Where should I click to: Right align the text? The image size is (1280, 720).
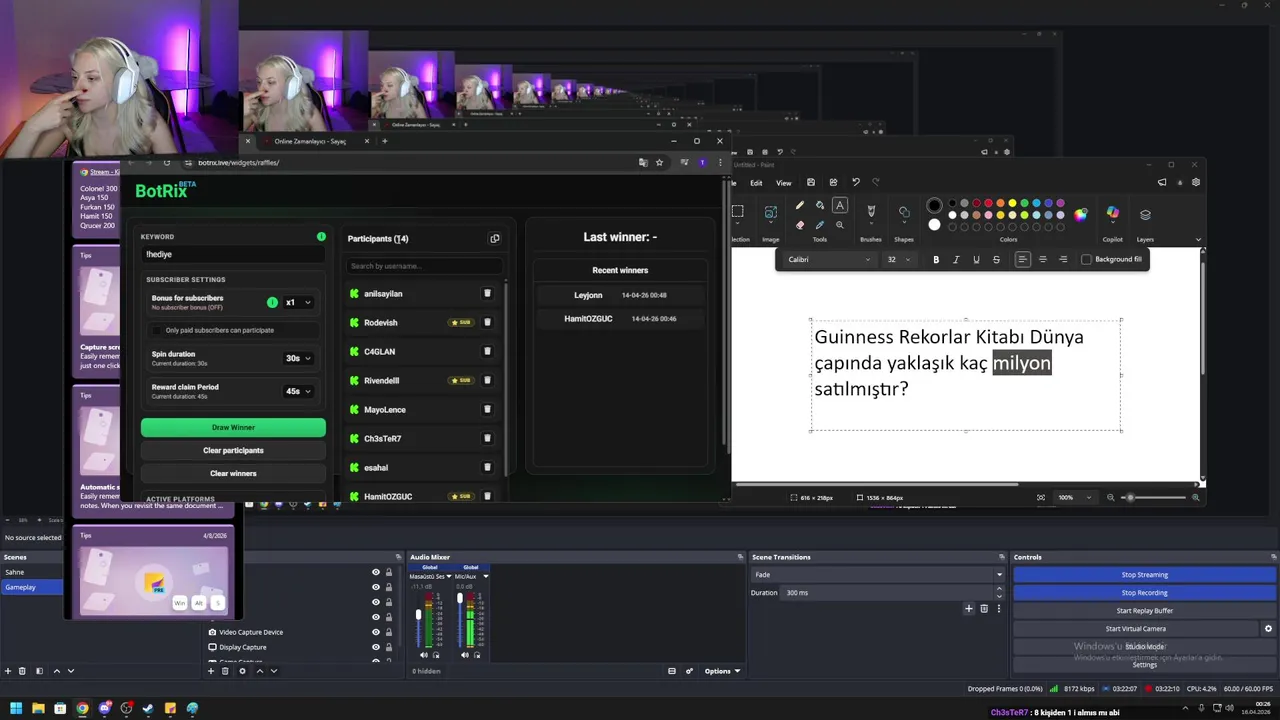1063,259
